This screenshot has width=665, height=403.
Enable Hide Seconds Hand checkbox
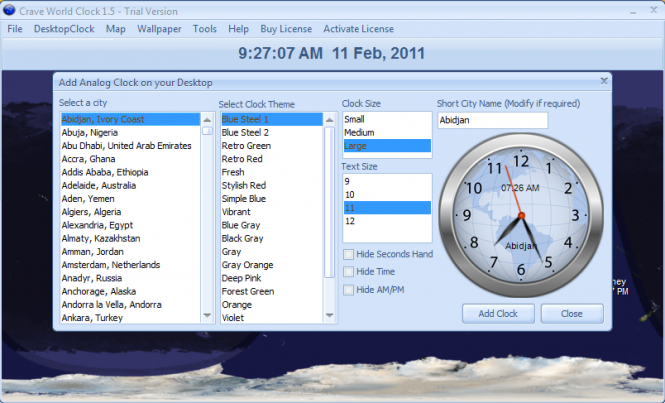coord(348,254)
